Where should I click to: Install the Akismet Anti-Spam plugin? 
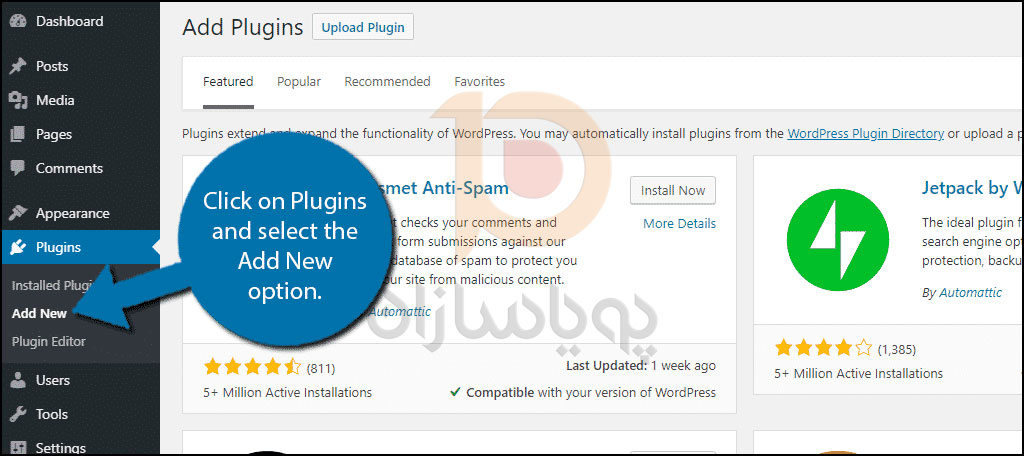[x=673, y=191]
